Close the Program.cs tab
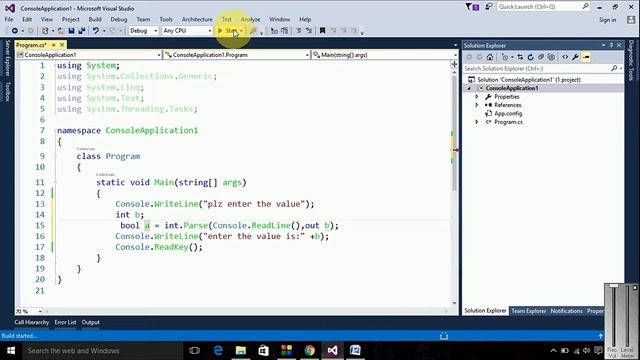 point(62,45)
